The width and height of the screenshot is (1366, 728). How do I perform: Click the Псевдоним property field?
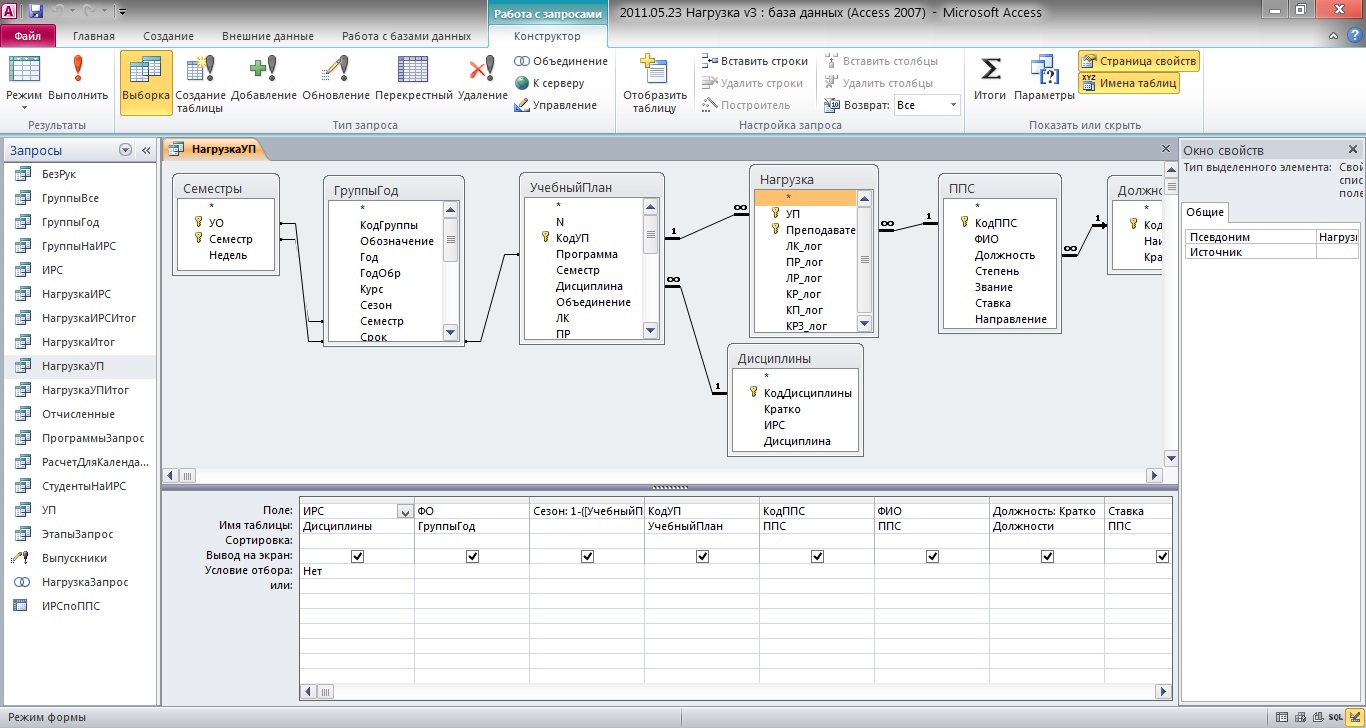(1338, 237)
